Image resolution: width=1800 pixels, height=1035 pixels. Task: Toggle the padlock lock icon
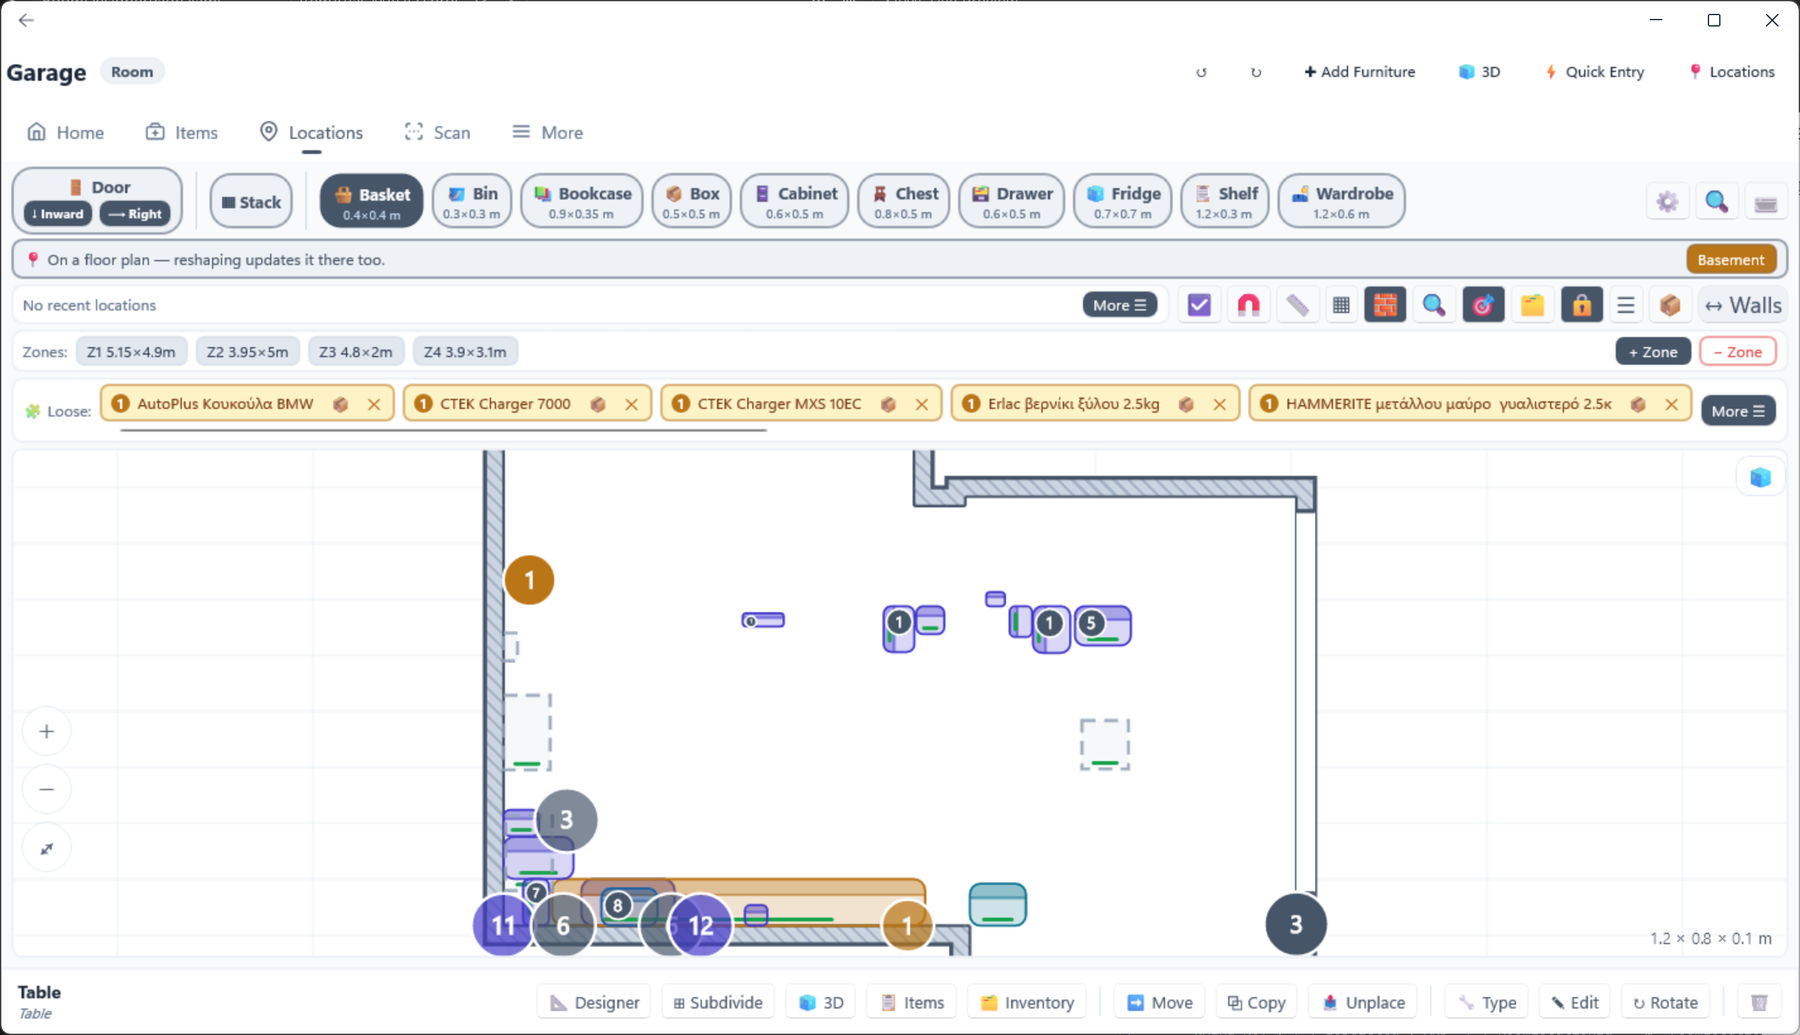[1581, 305]
